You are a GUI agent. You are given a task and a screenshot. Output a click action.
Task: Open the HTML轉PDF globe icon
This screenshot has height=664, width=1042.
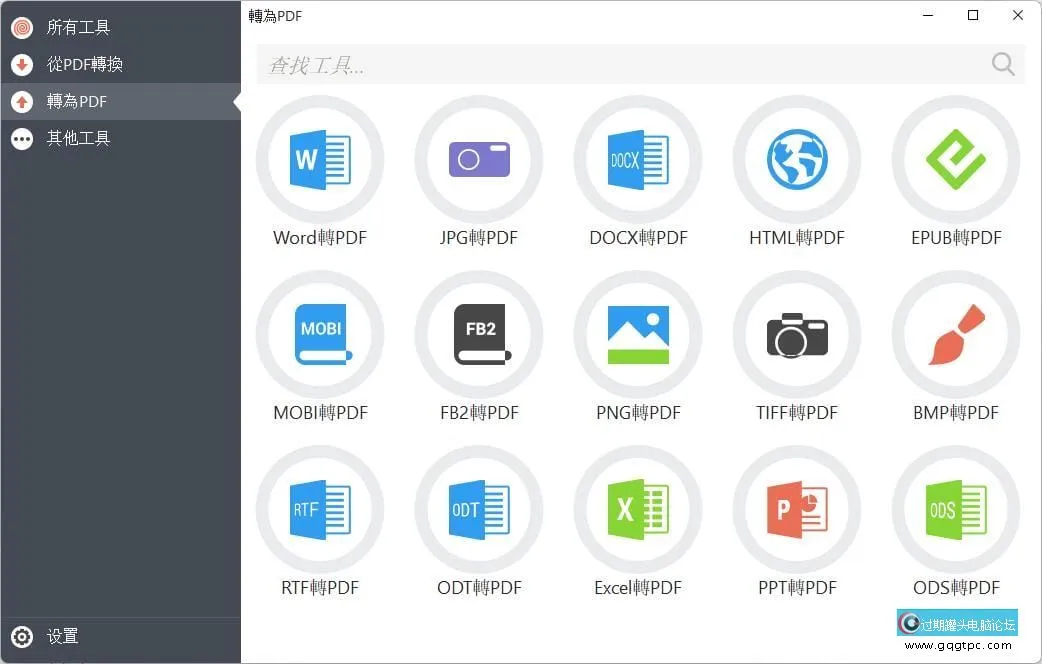click(797, 160)
